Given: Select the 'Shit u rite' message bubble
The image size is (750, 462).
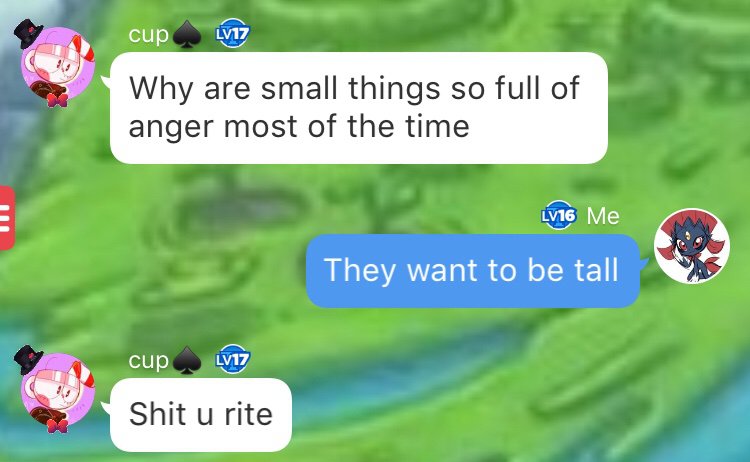Looking at the screenshot, I should coord(201,415).
